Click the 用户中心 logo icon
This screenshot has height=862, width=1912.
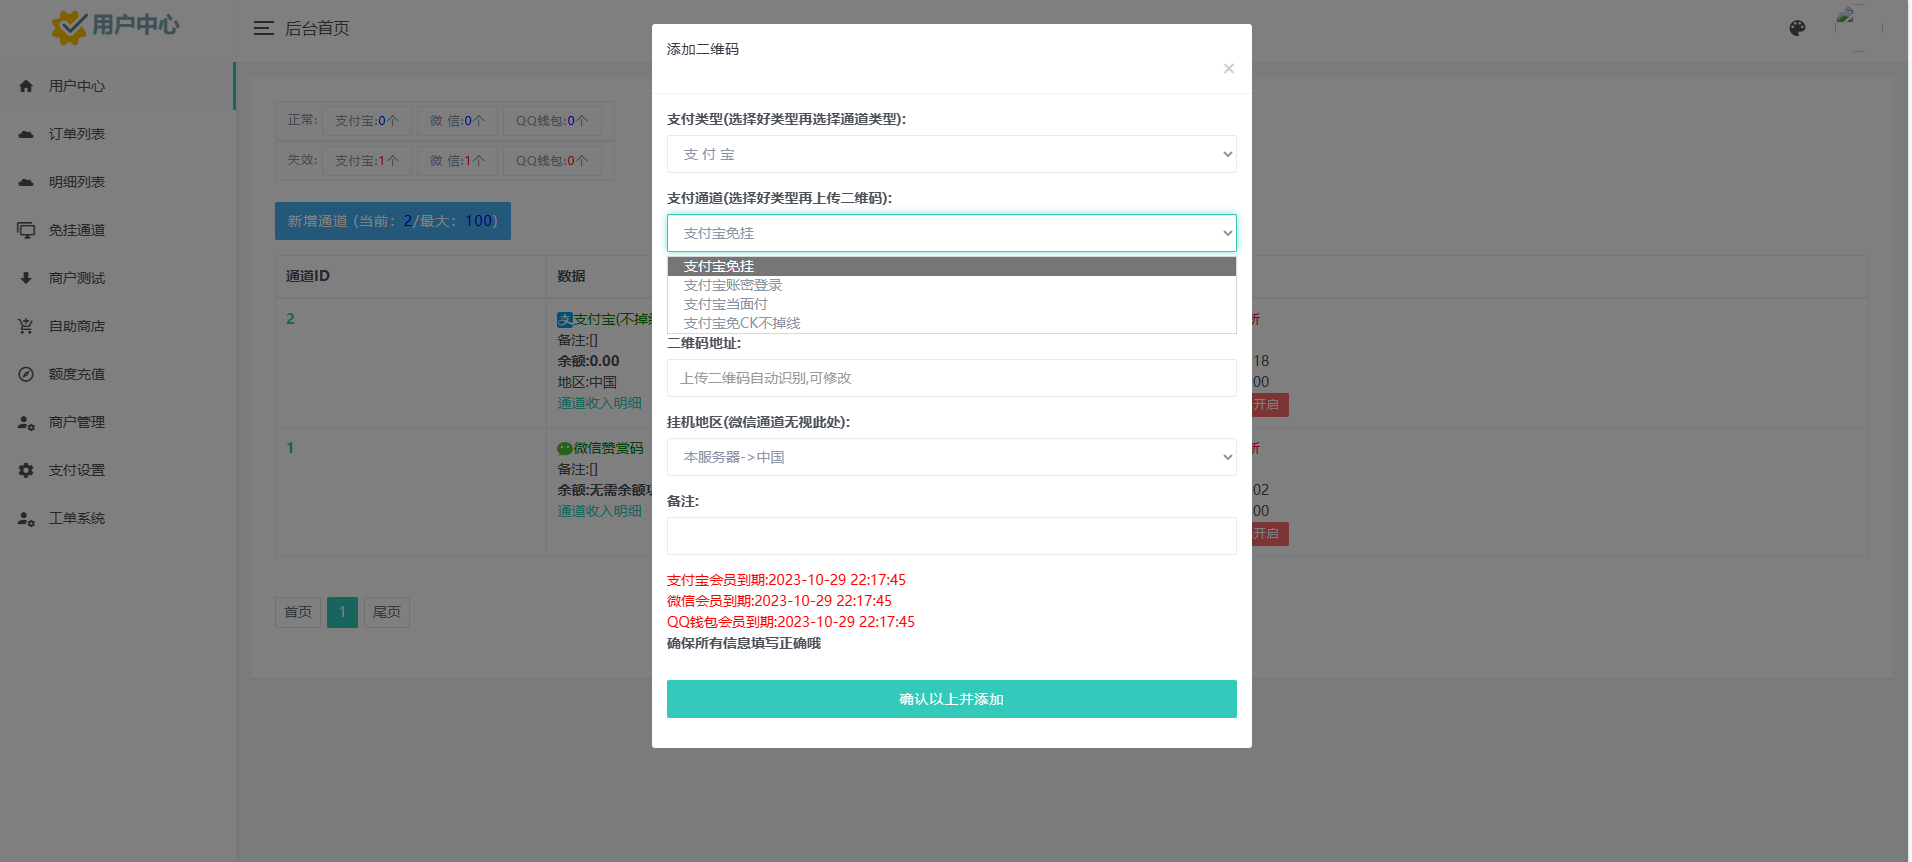tap(69, 26)
